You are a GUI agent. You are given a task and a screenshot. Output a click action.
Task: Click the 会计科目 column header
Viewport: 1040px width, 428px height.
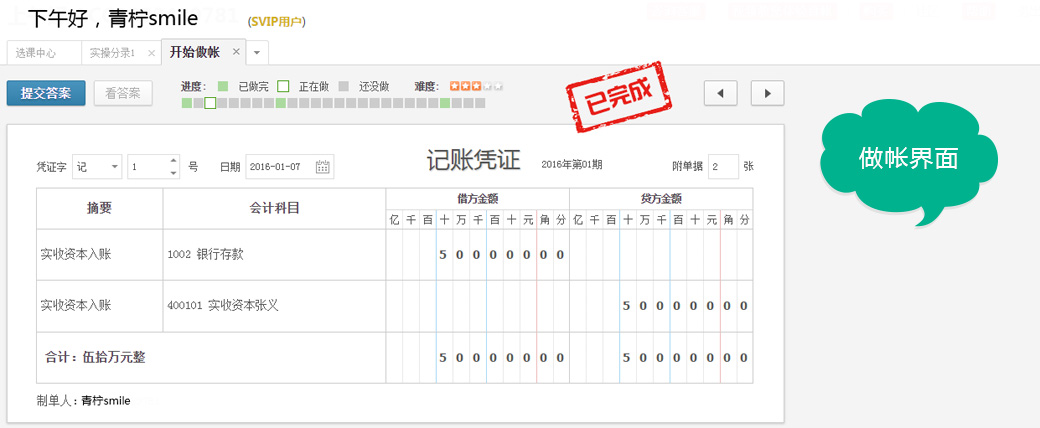274,208
